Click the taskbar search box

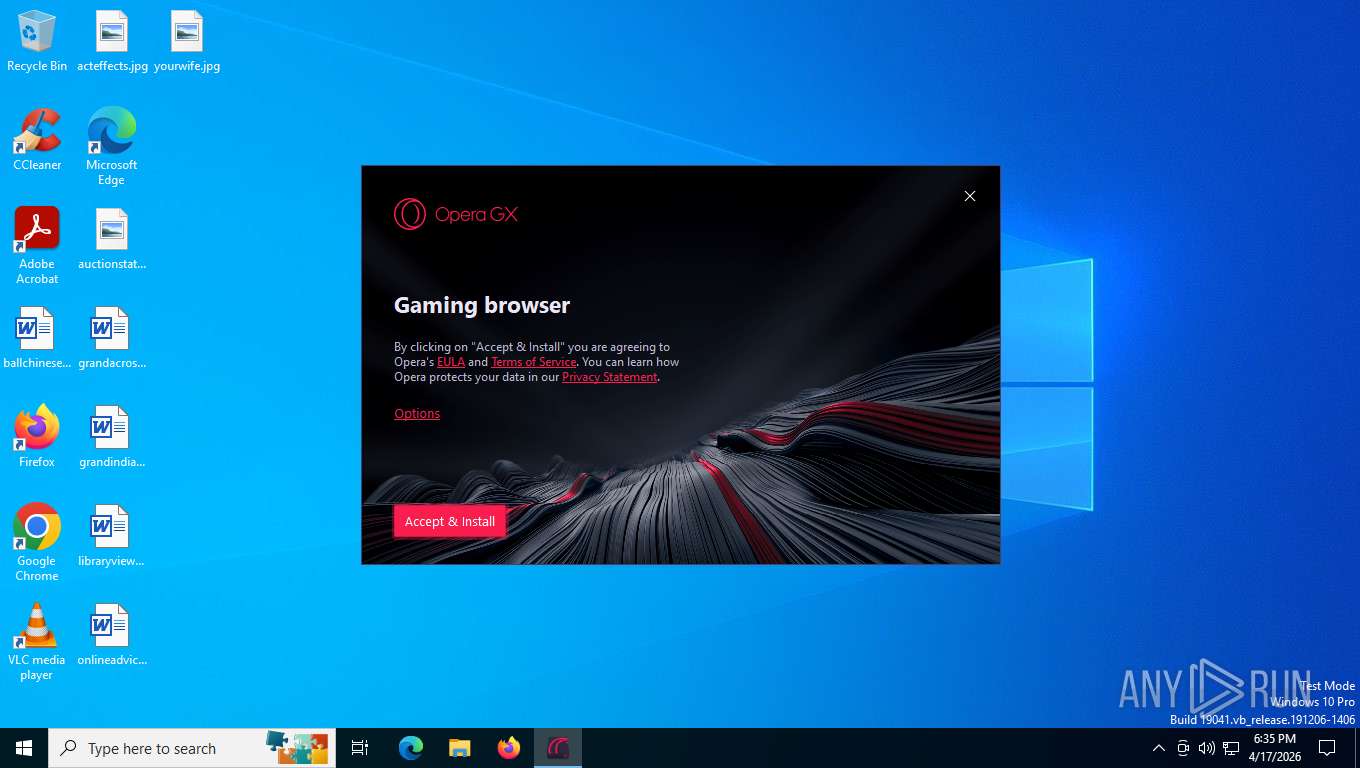coord(192,748)
